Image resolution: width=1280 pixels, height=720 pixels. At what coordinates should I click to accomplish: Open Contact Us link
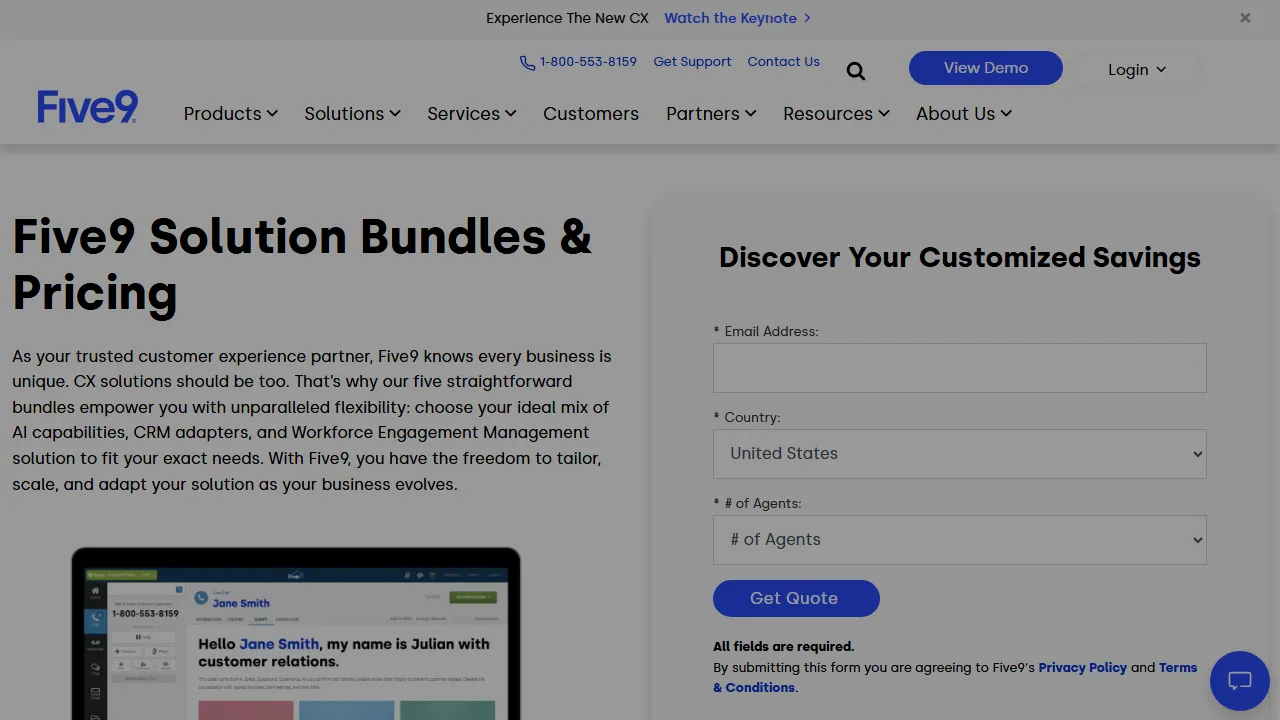click(x=783, y=62)
